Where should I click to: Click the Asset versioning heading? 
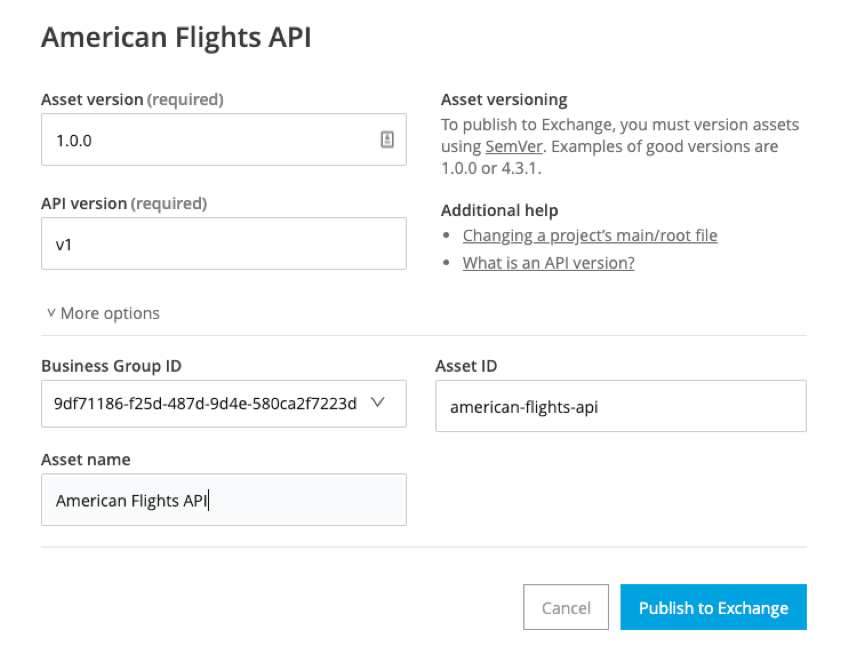click(504, 99)
